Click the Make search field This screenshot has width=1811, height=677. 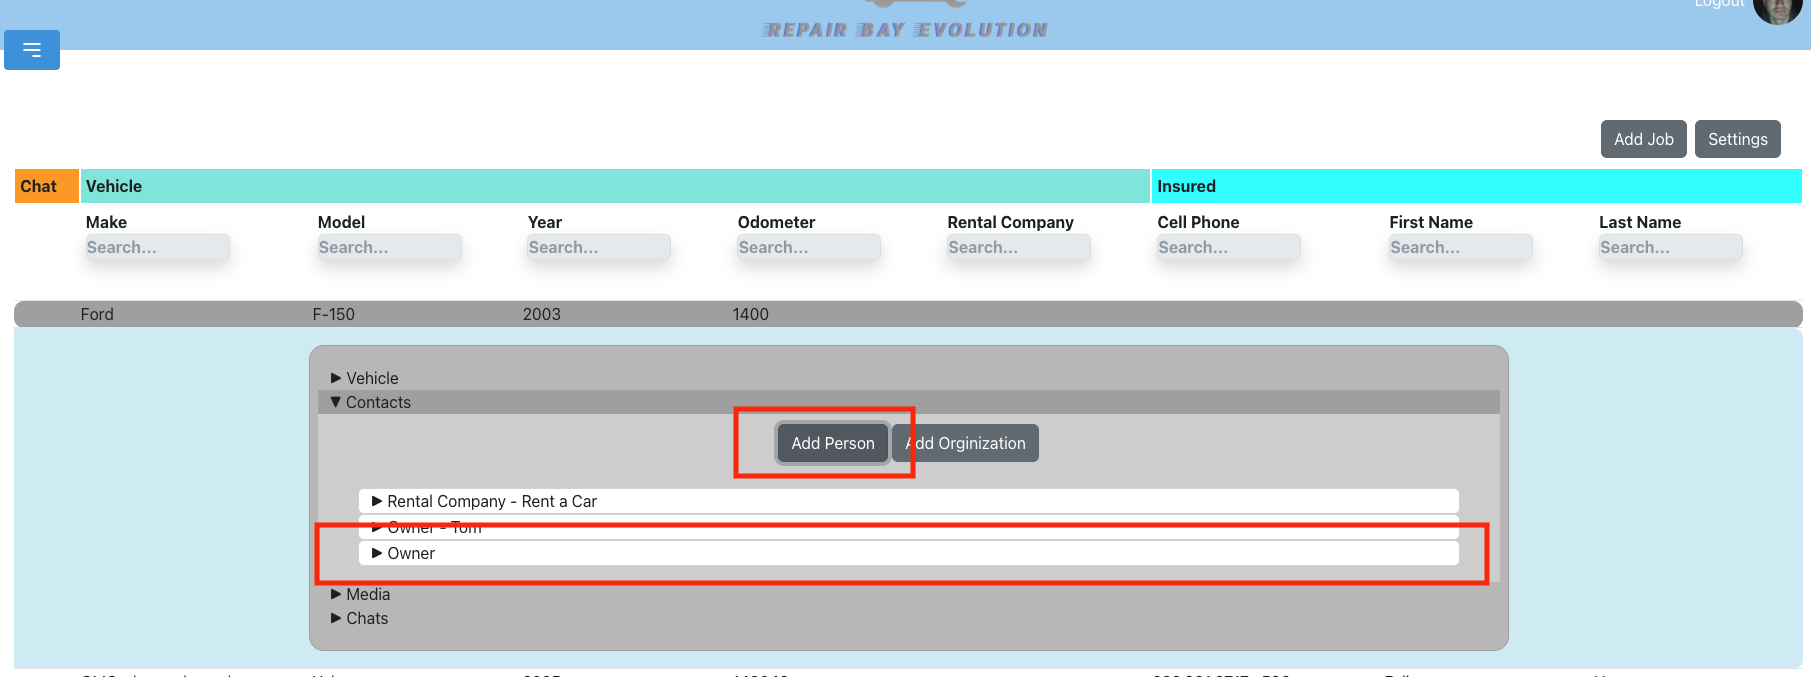157,247
